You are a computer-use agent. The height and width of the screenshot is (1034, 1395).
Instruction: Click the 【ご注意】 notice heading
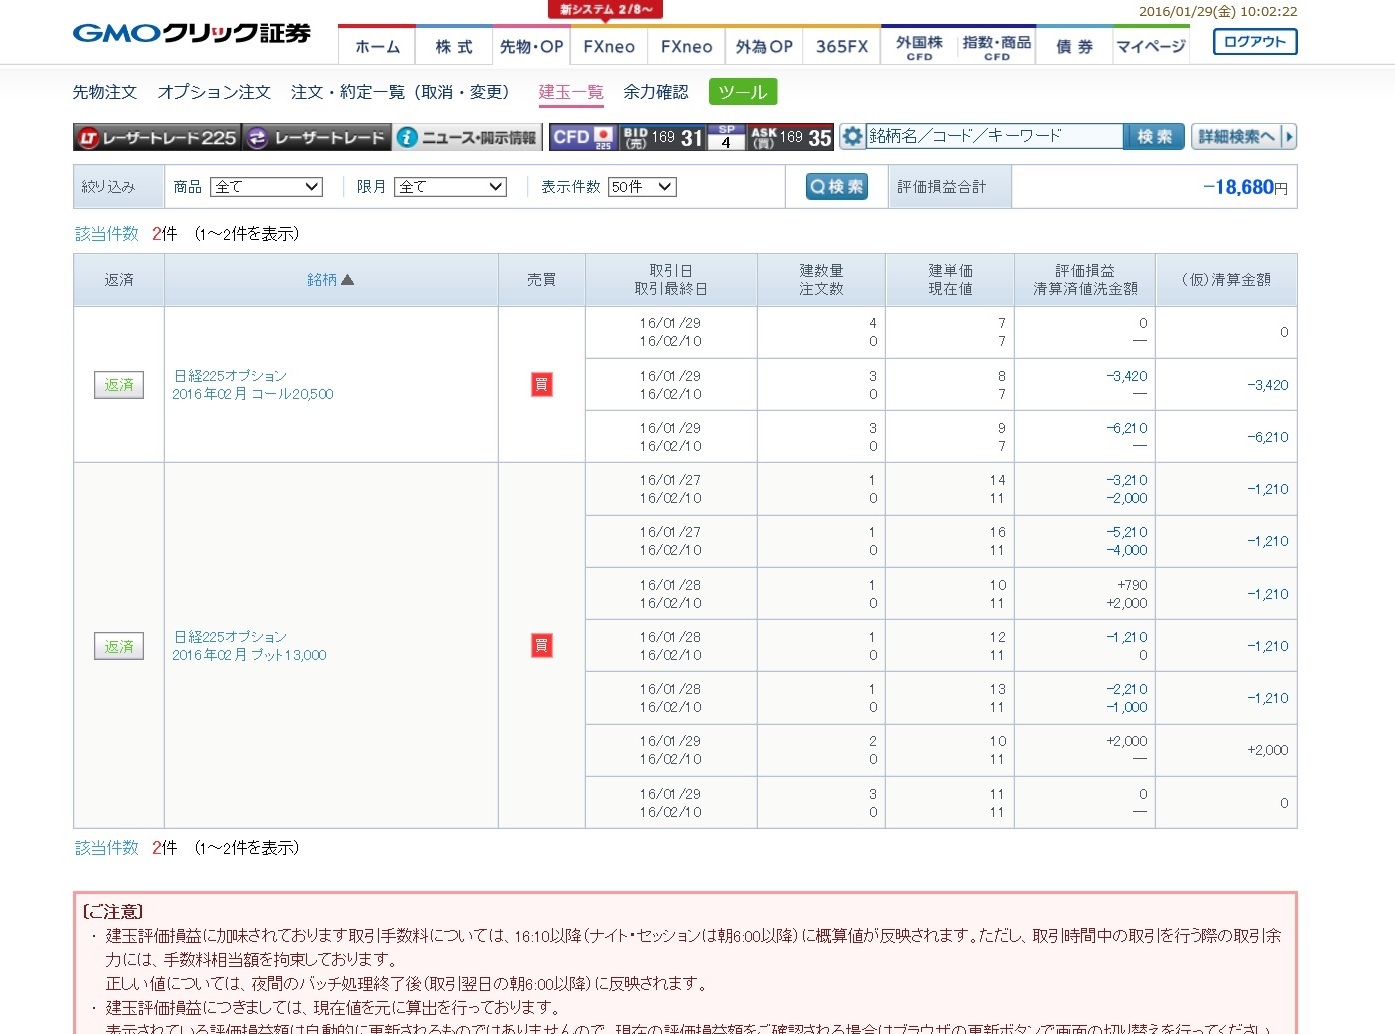(113, 912)
